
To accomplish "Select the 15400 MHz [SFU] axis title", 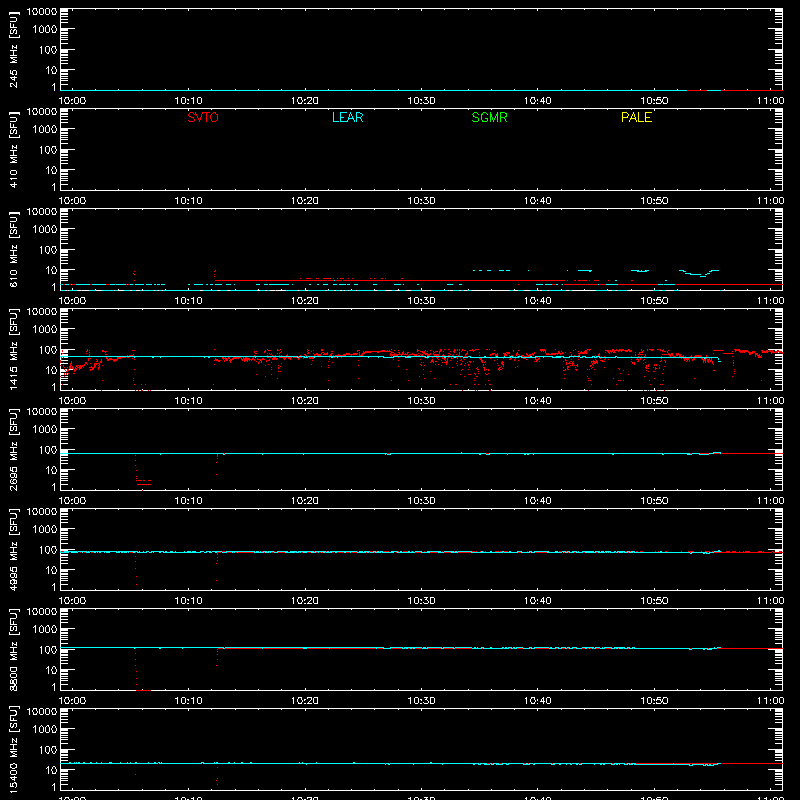I will [14, 750].
